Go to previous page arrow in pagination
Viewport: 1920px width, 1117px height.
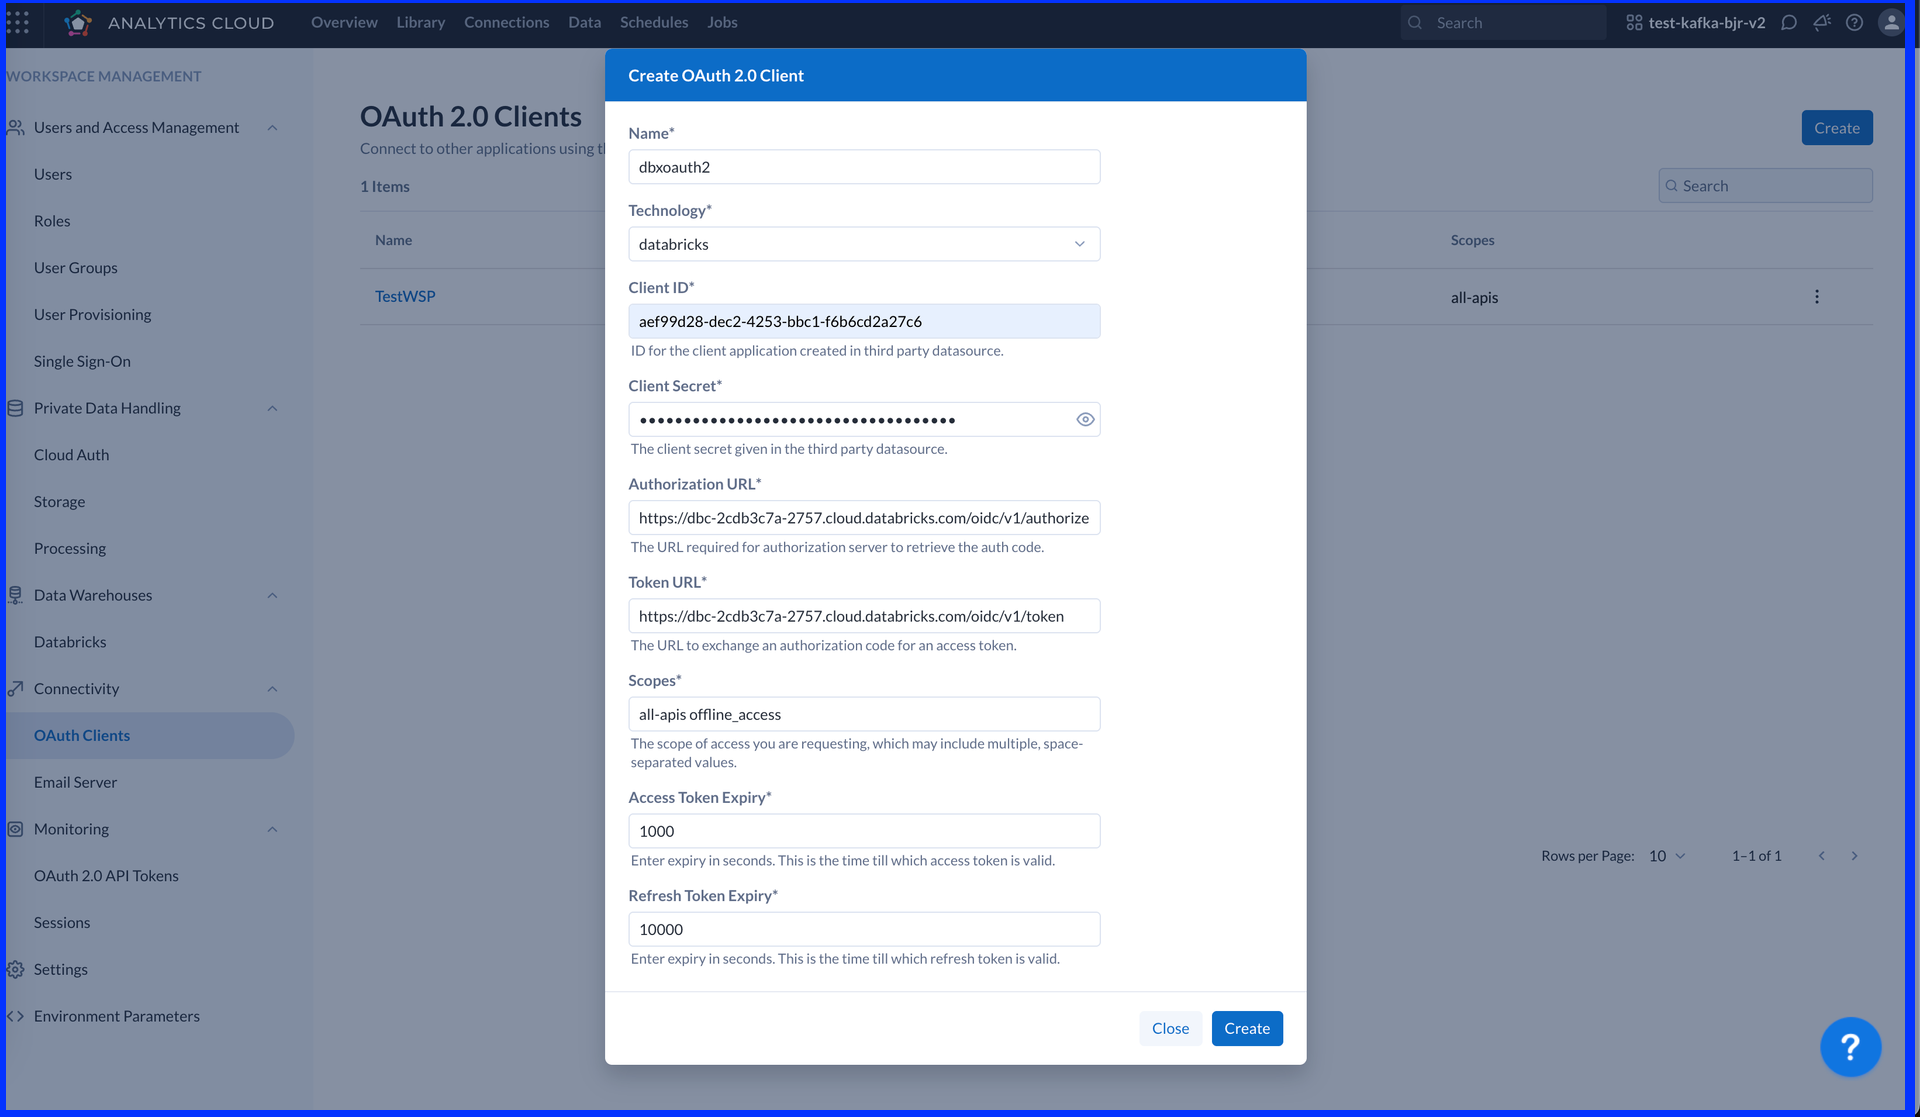1821,856
